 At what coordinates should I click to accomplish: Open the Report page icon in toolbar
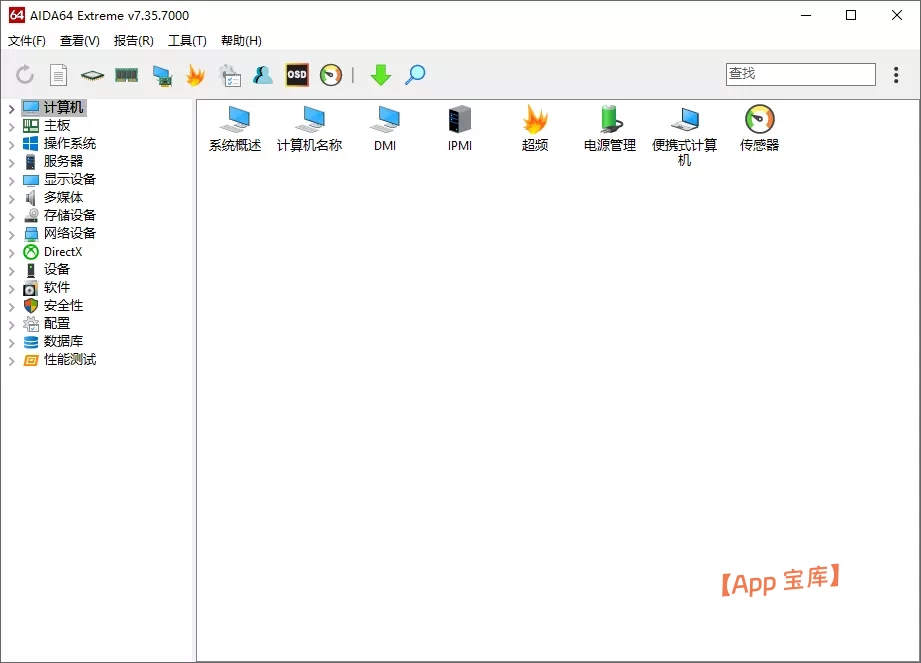[x=58, y=75]
